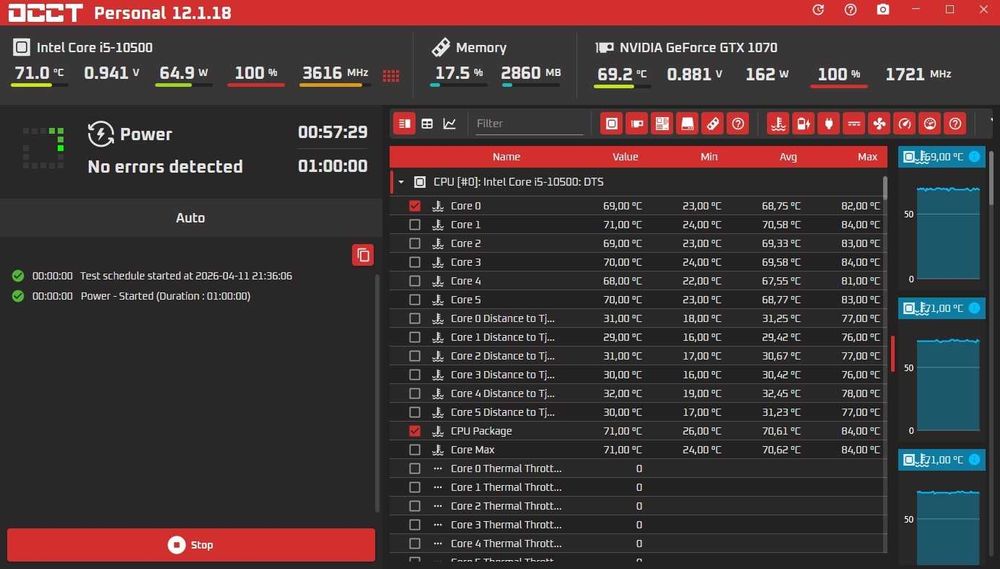Click the elapsed time 00:57:29
Viewport: 1000px width, 569px height.
tap(333, 132)
